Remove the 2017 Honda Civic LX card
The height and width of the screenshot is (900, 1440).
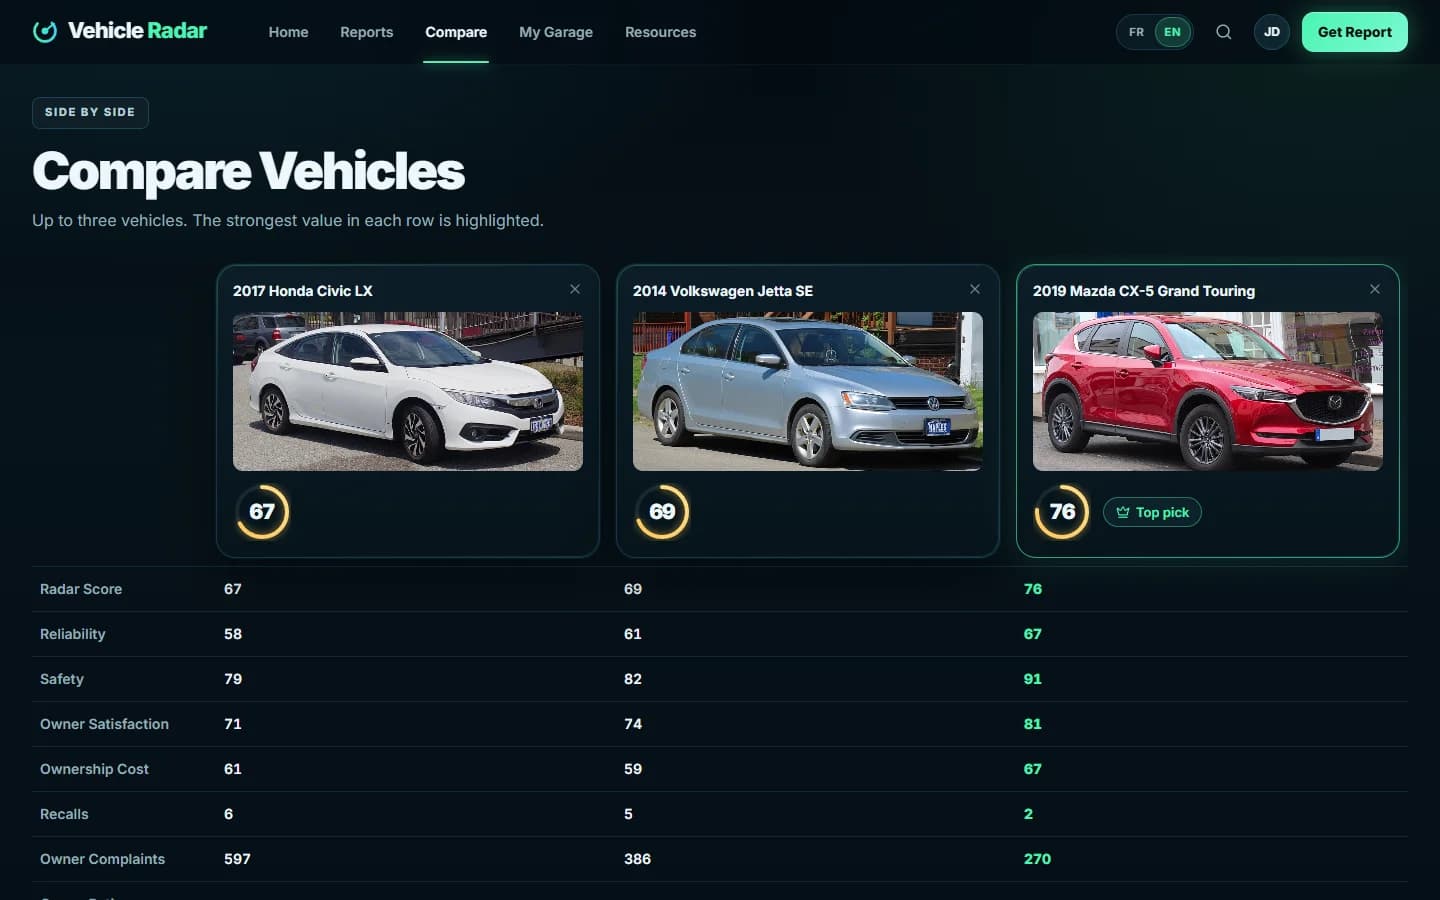tap(575, 289)
